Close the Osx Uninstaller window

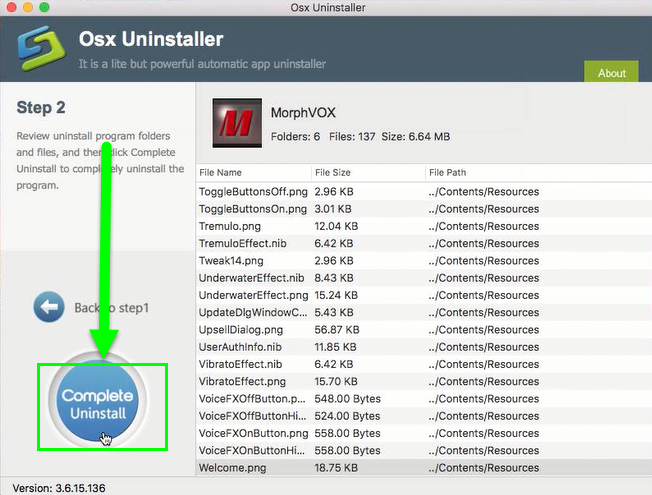(x=11, y=7)
